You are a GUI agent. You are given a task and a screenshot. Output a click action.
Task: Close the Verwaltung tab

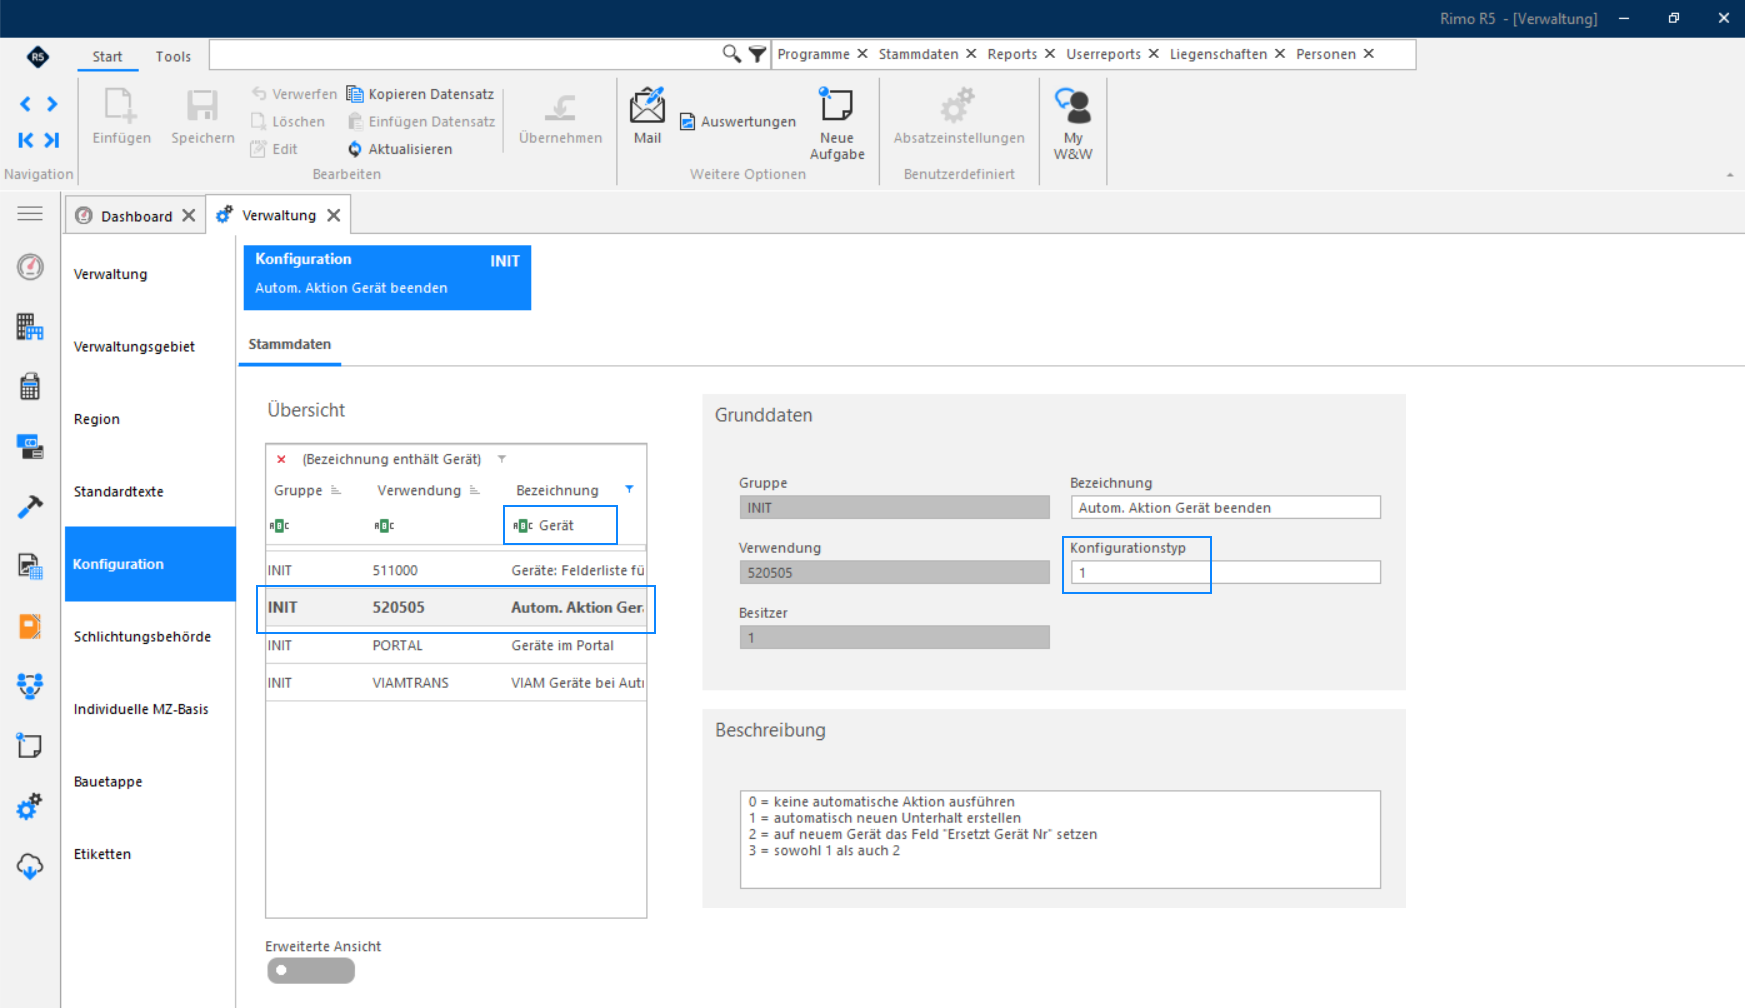pos(334,215)
